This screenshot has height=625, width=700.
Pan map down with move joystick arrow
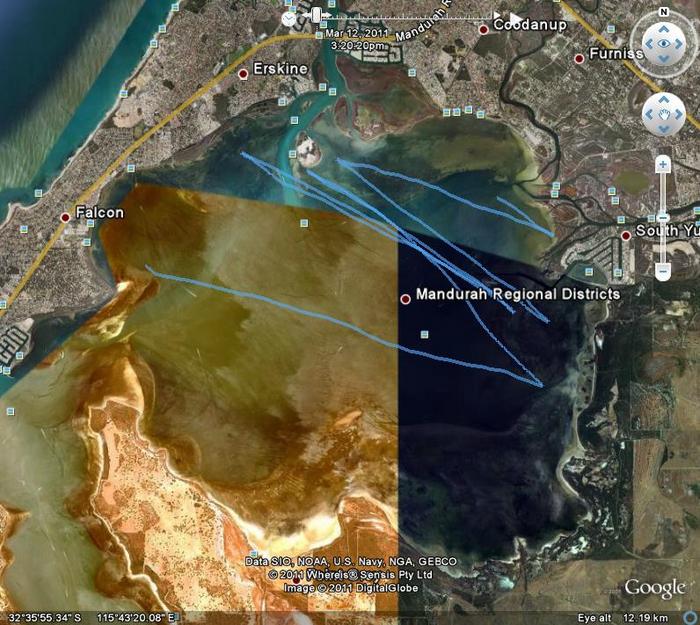tap(663, 130)
